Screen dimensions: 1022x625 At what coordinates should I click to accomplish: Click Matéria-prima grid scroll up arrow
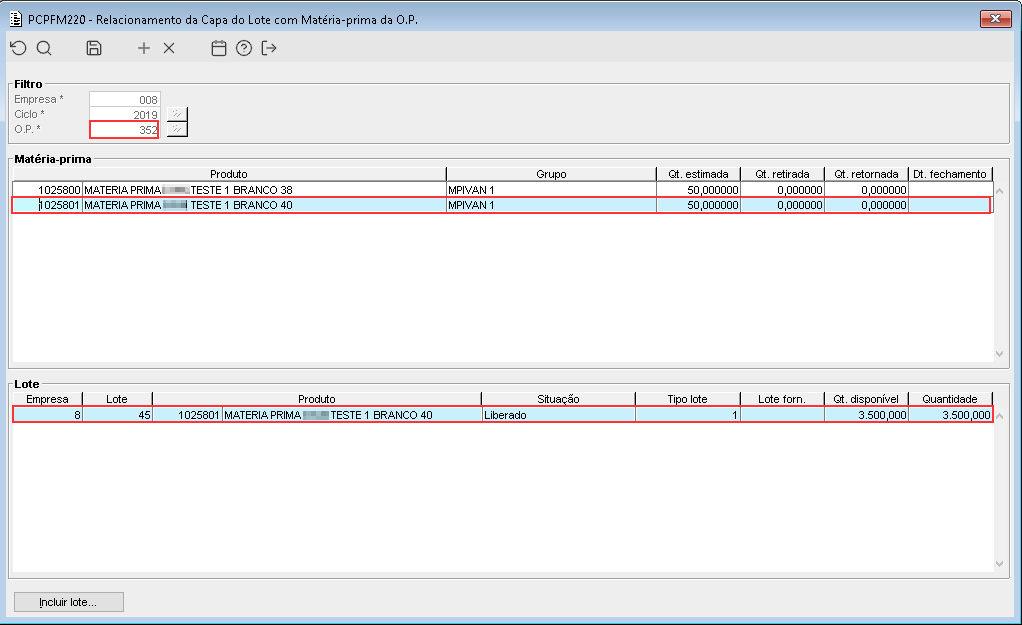[1000, 191]
